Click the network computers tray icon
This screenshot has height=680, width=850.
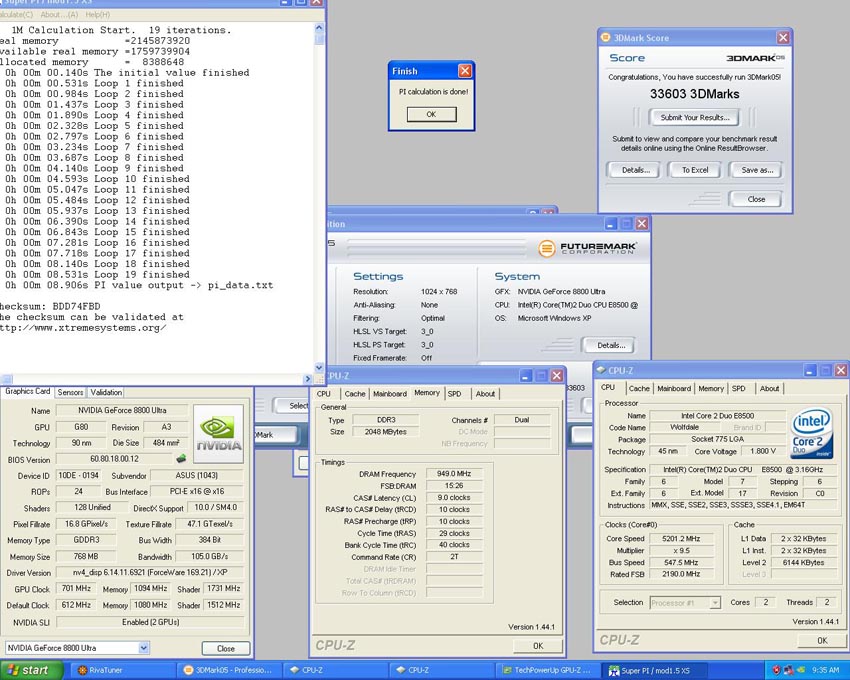pos(788,670)
